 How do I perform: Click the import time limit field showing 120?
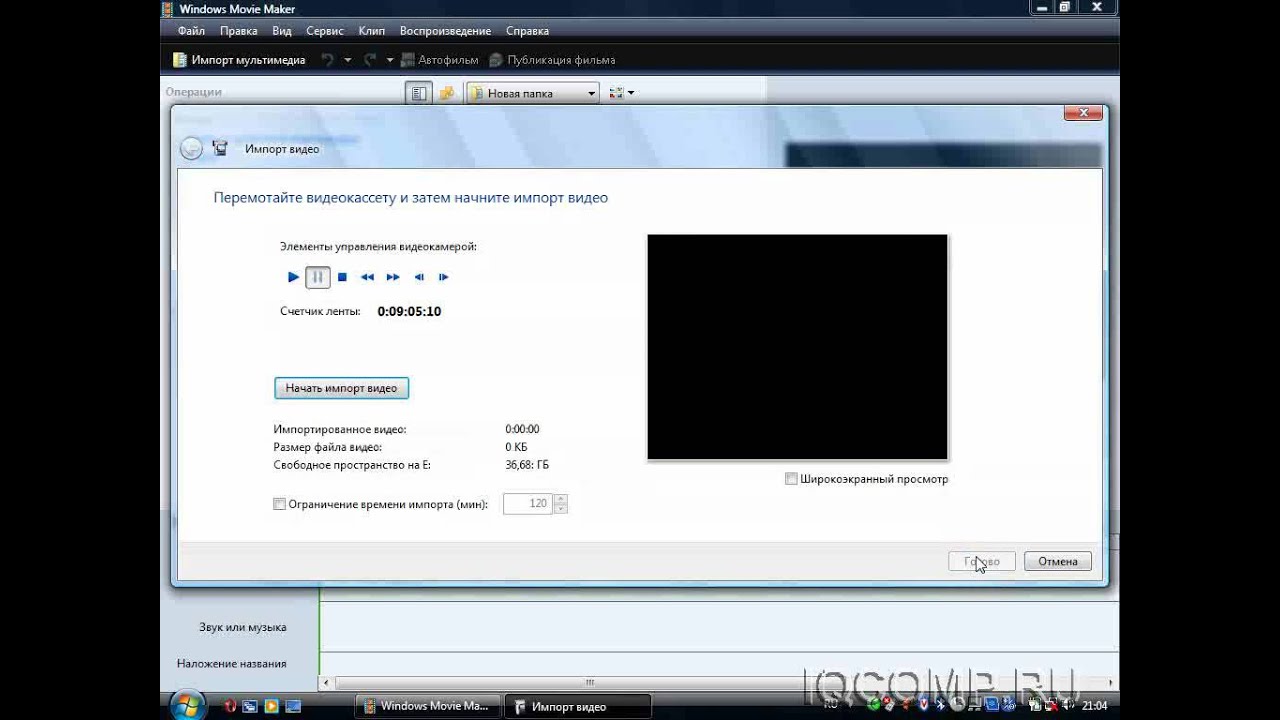528,504
